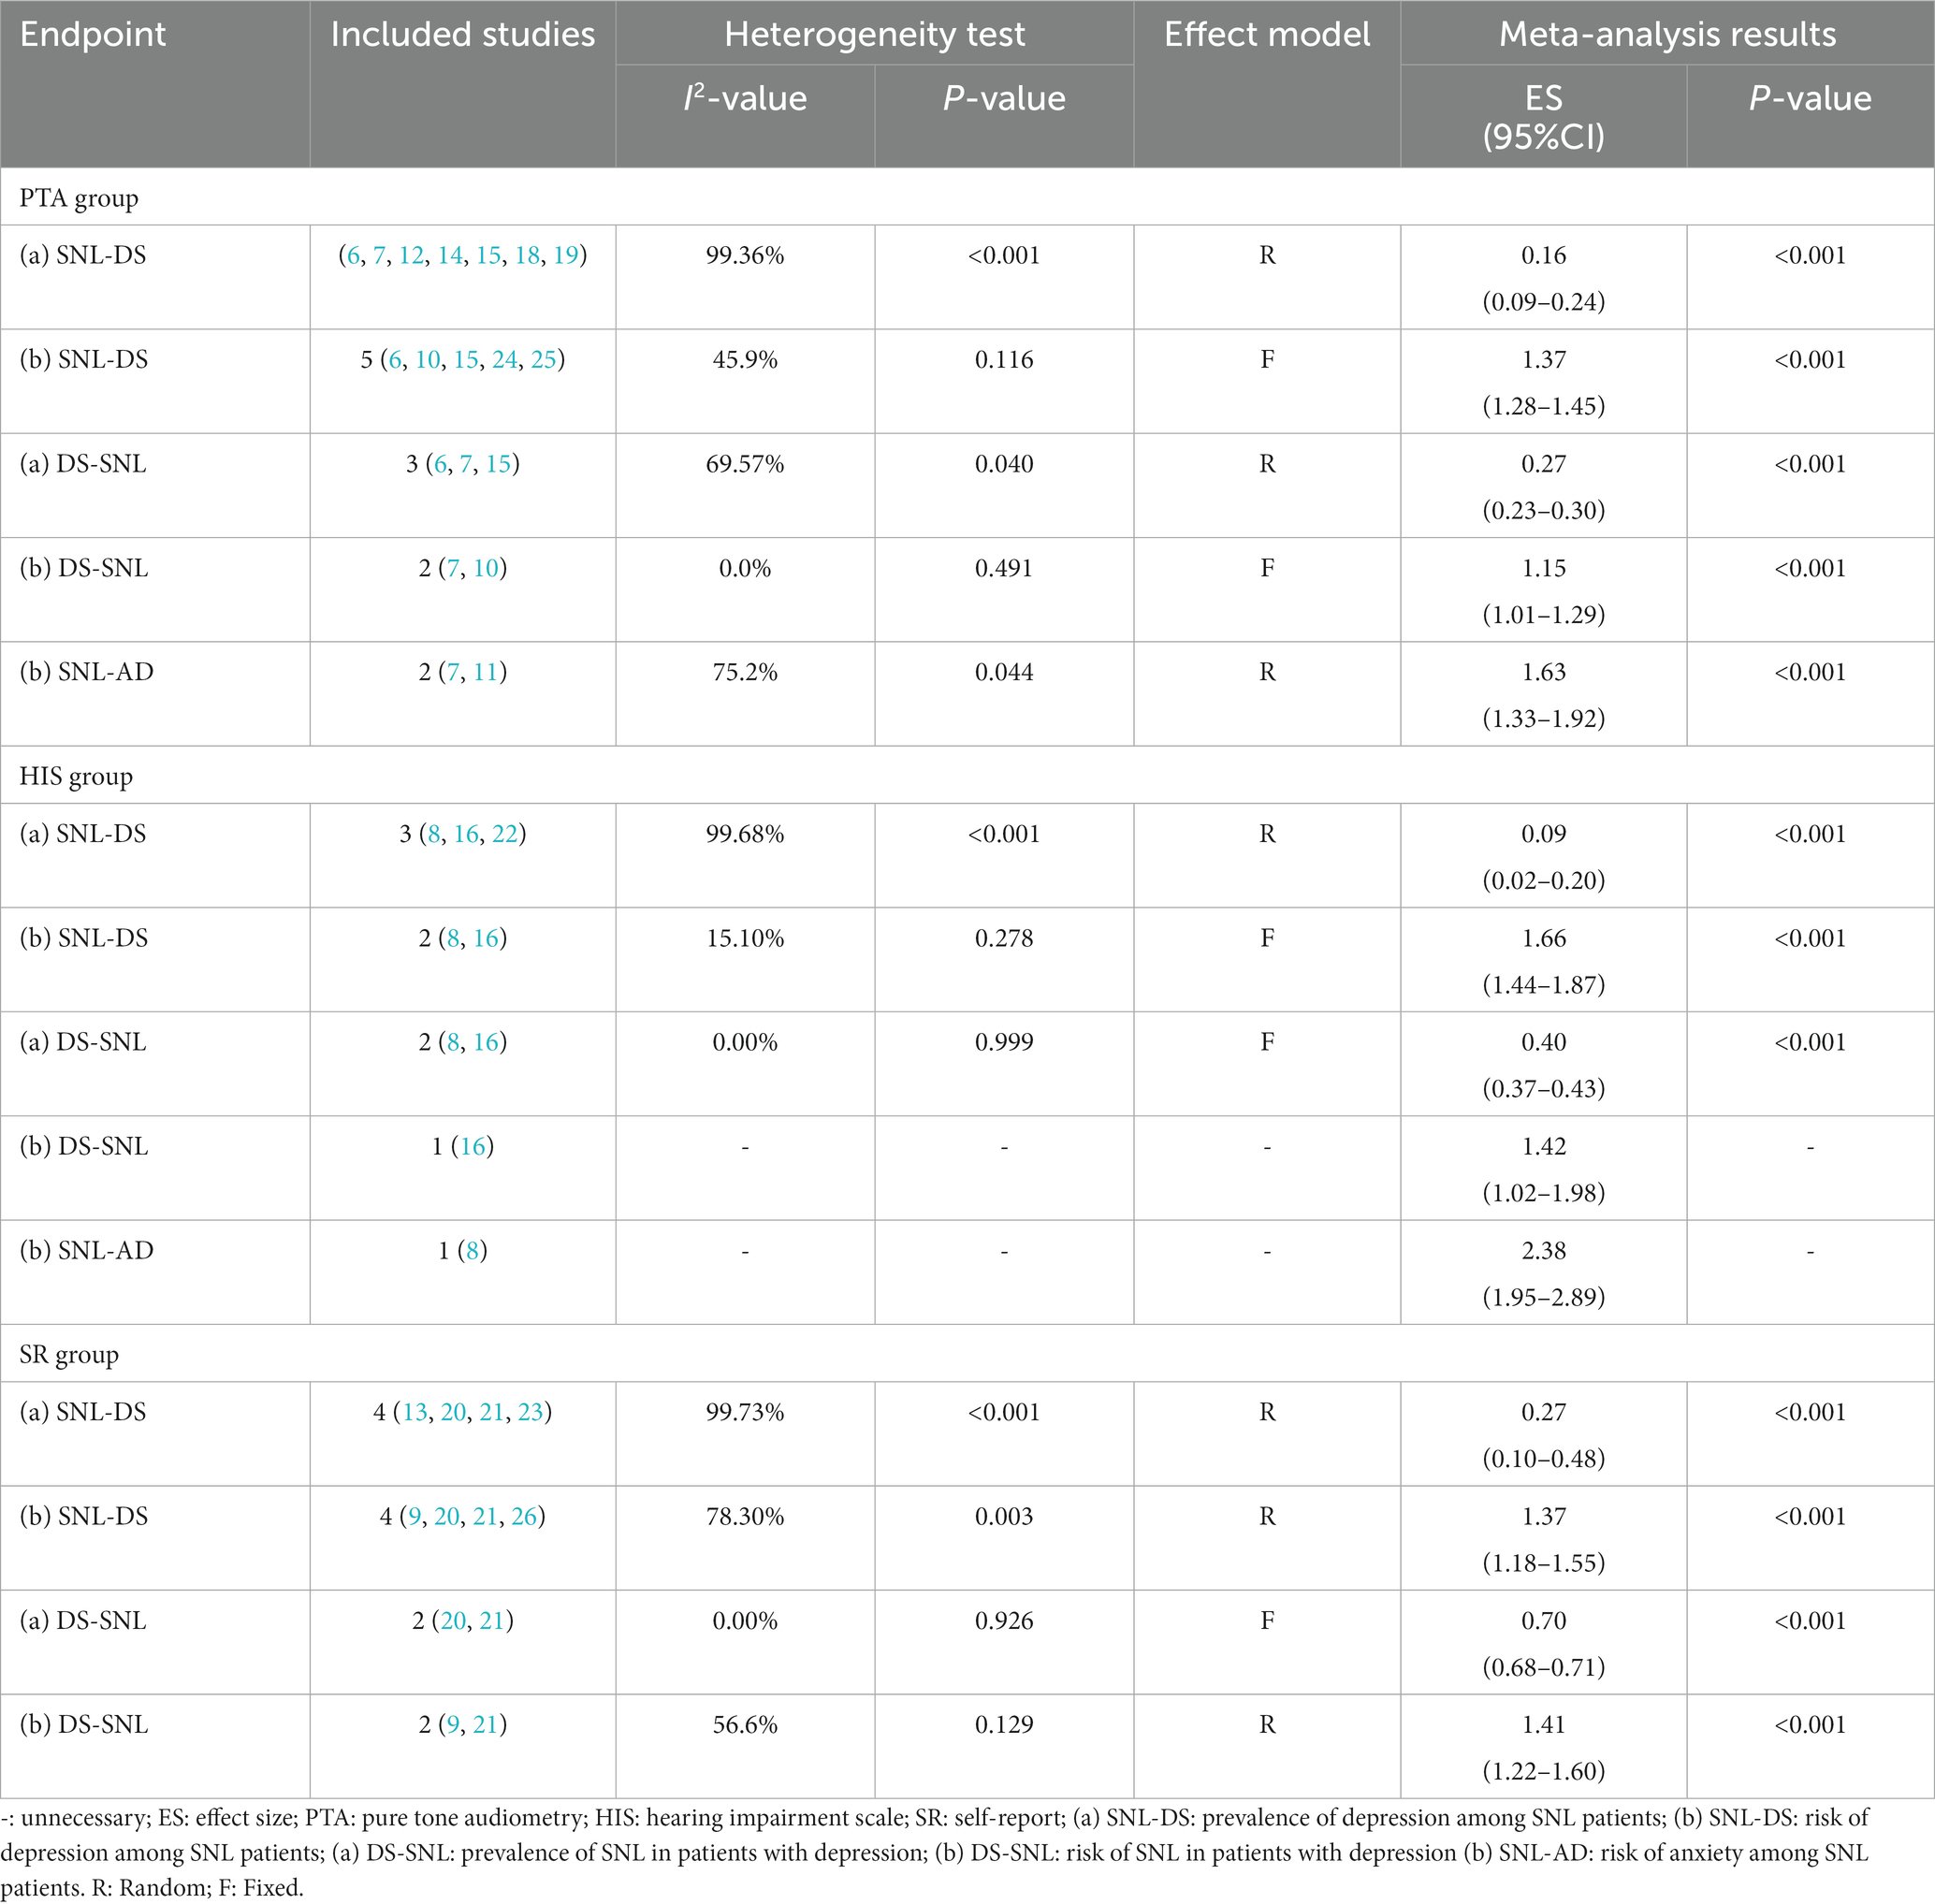This screenshot has width=1935, height=1904.
Task: Click the 99.73% I² value
Action: [745, 1412]
